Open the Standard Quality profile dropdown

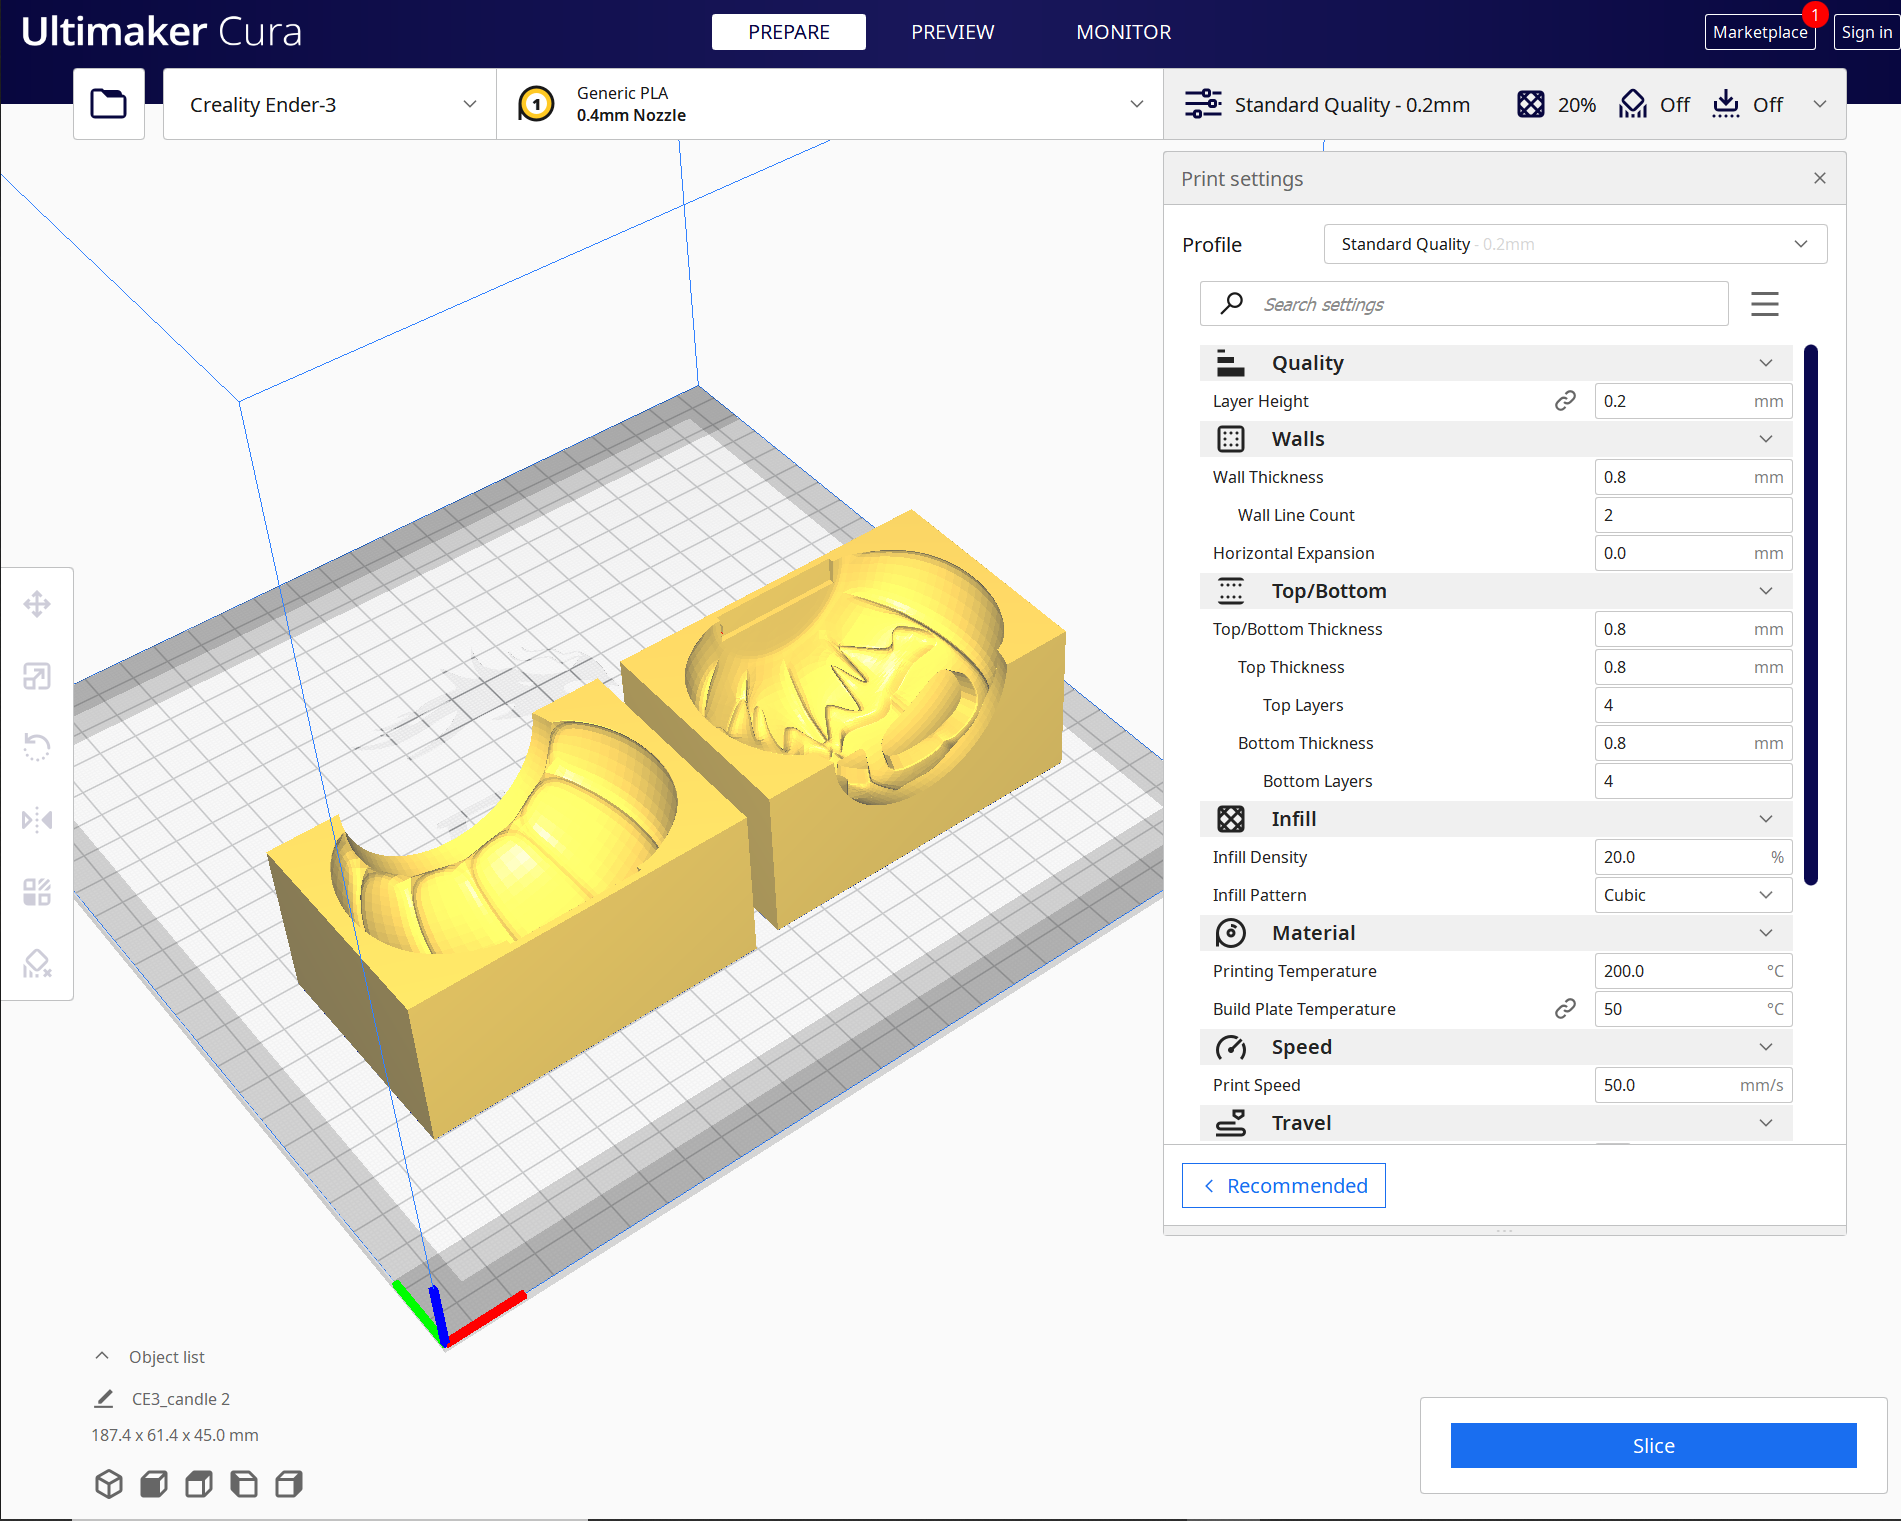click(1575, 244)
